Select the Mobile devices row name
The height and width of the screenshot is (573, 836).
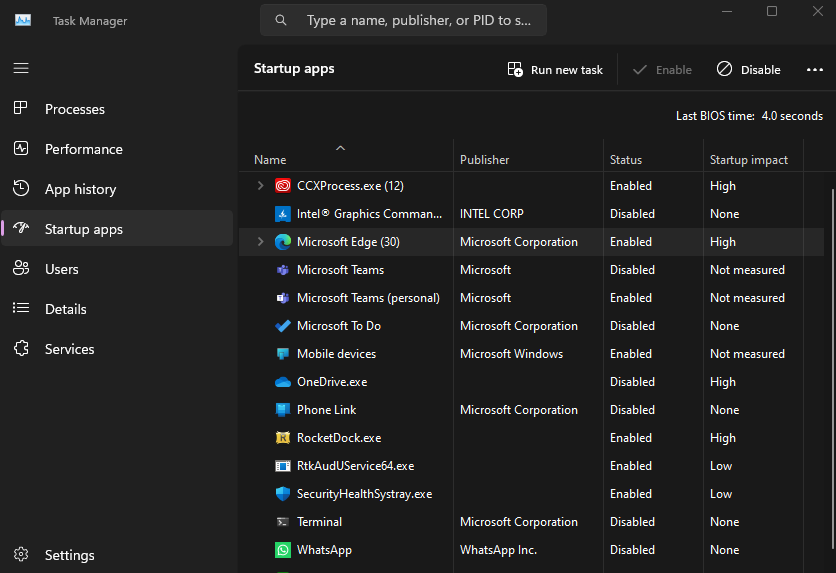(336, 354)
